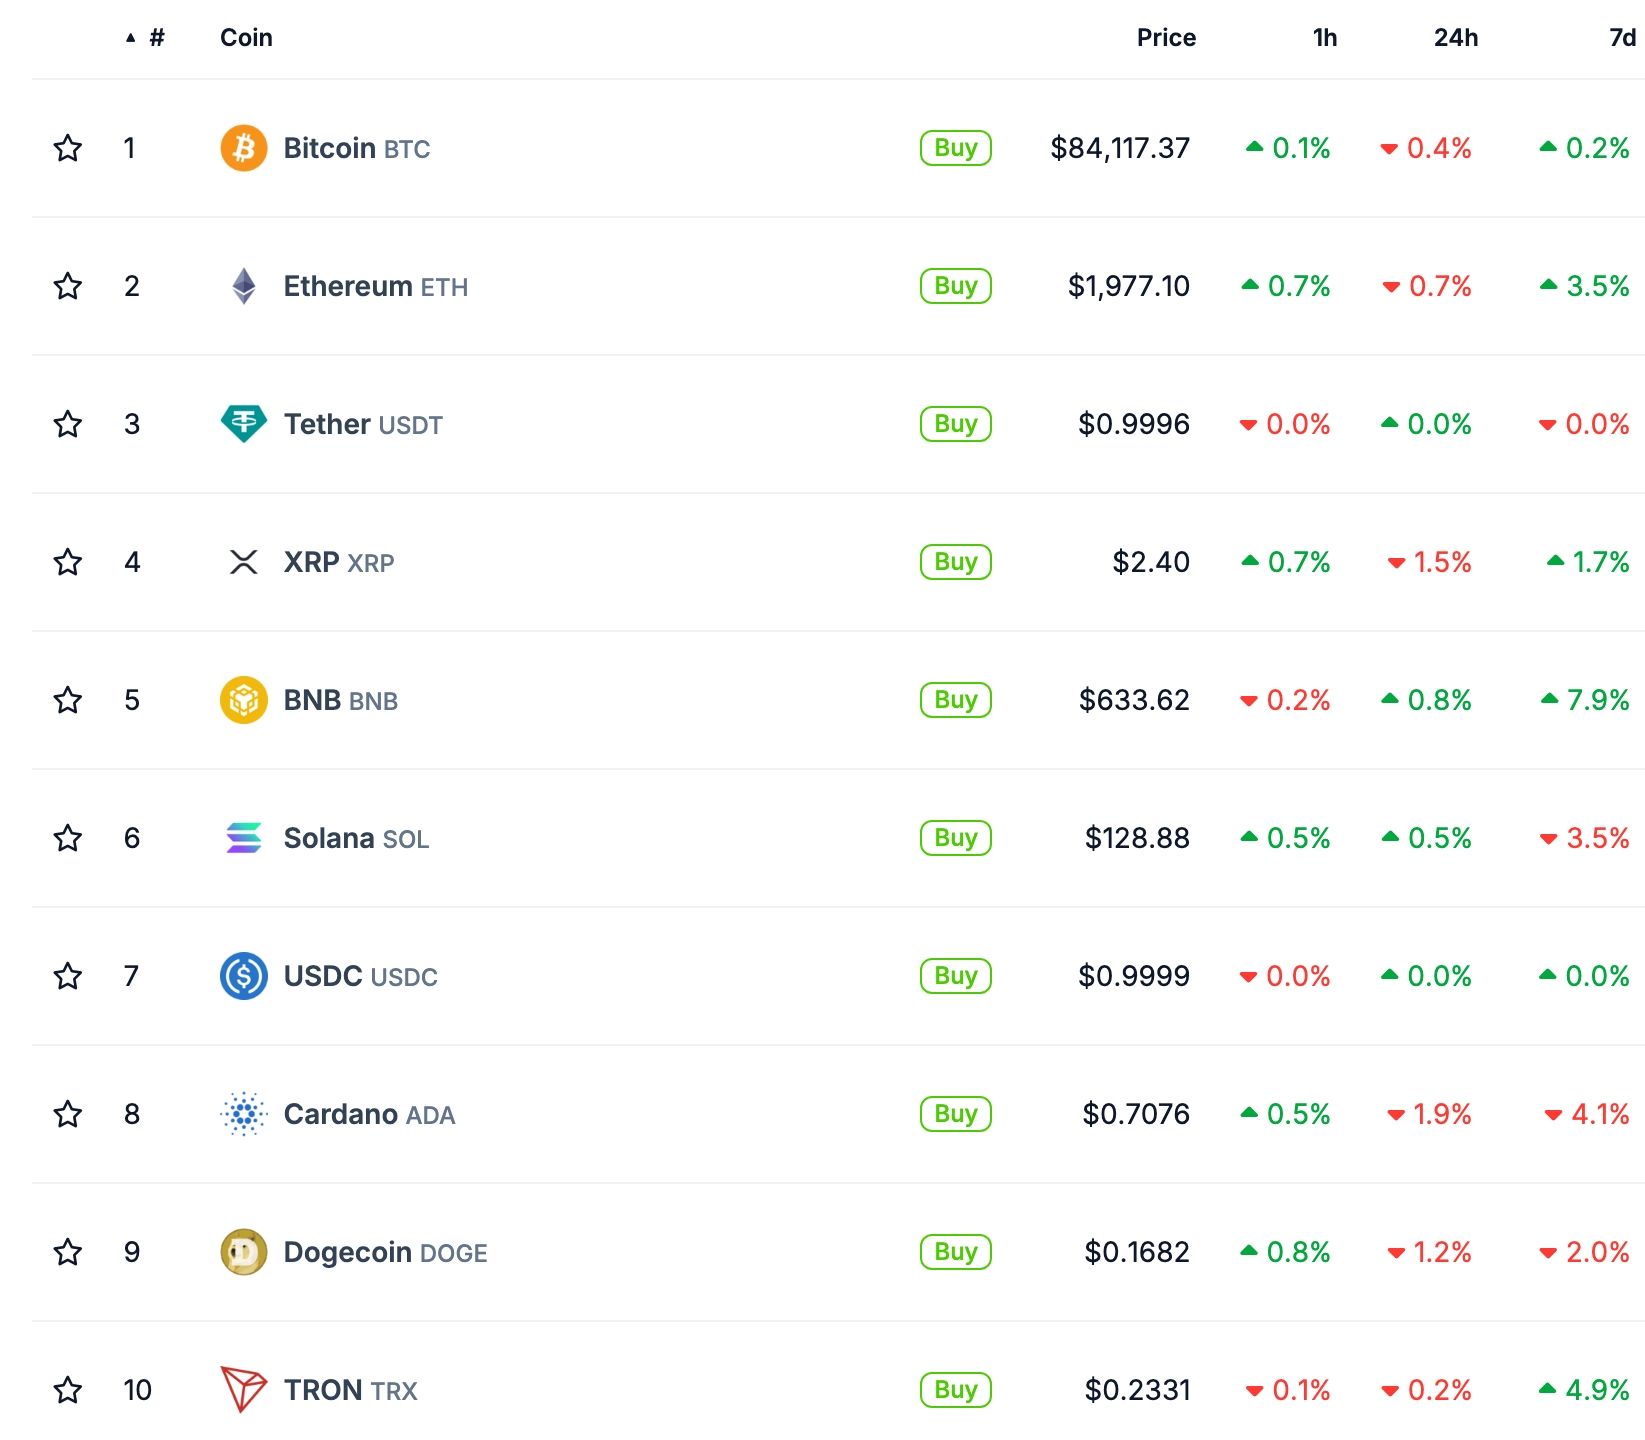Click Buy button for Ethereum

[955, 286]
